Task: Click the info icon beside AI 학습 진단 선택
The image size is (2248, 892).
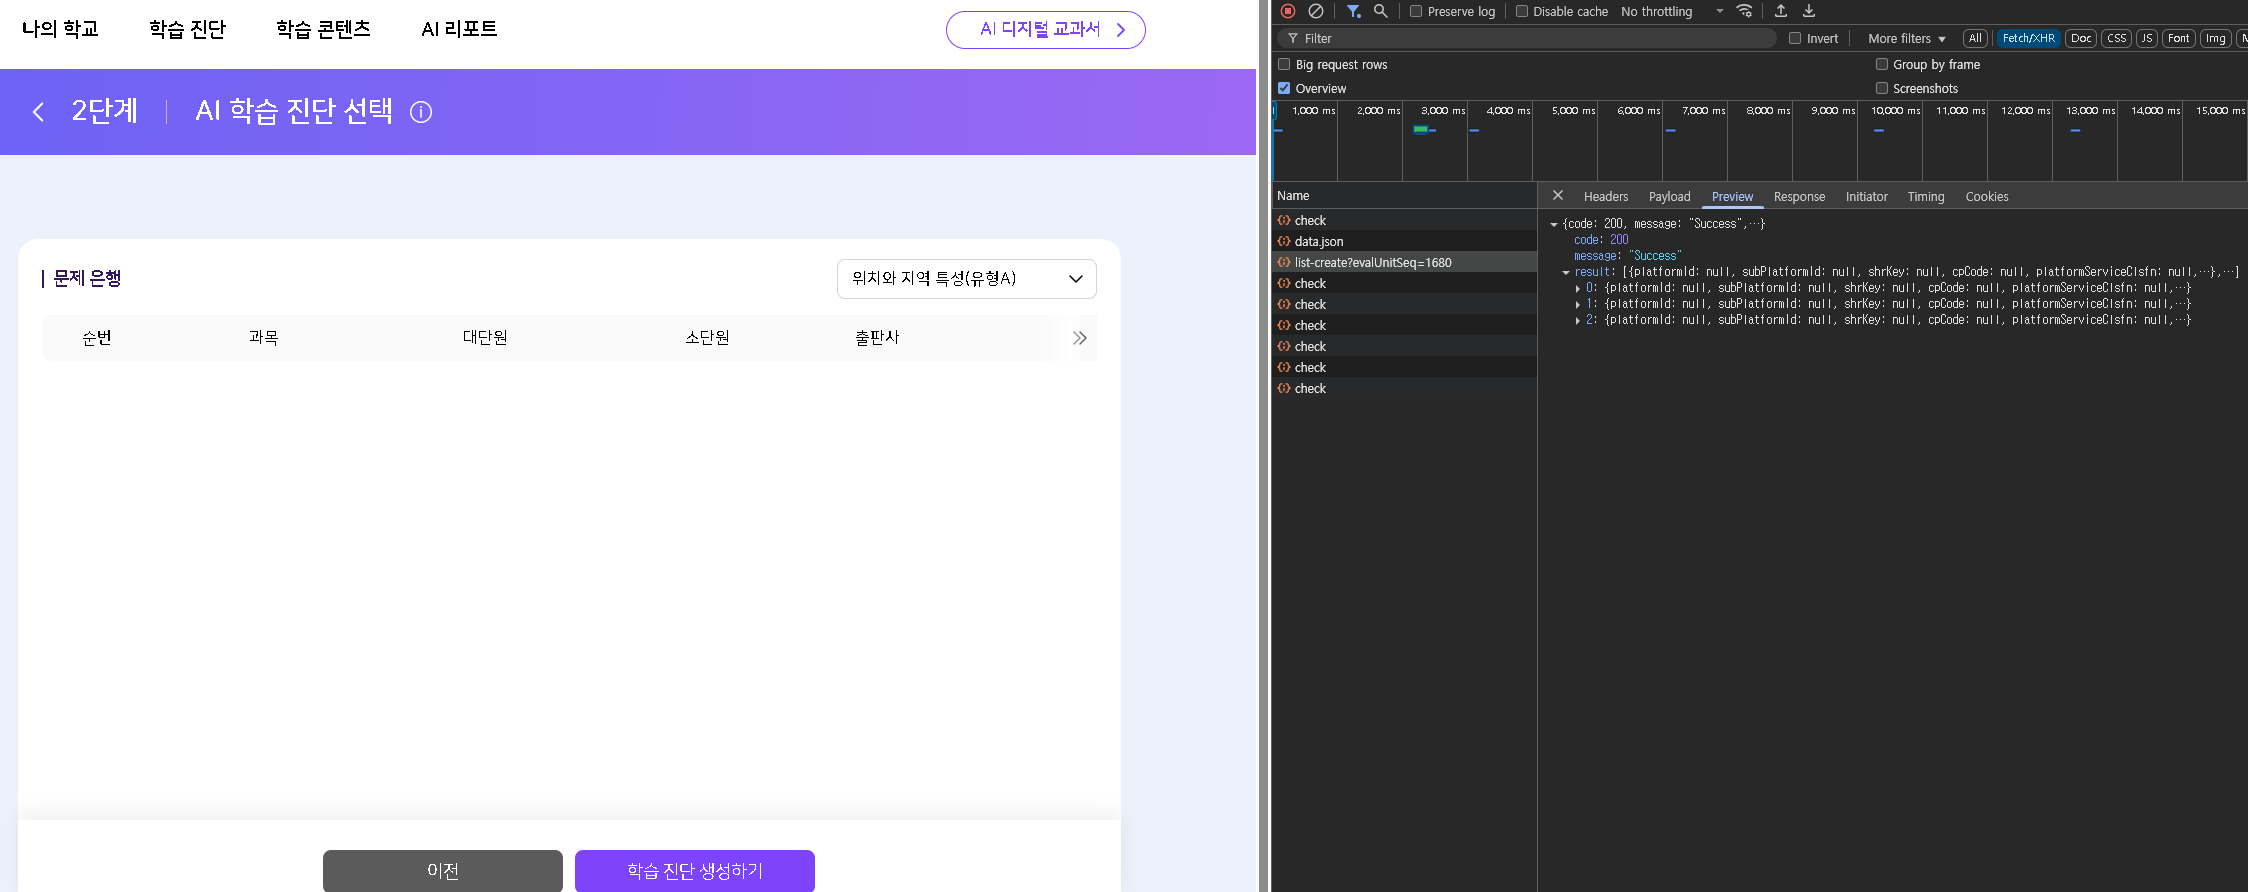Action: click(421, 112)
